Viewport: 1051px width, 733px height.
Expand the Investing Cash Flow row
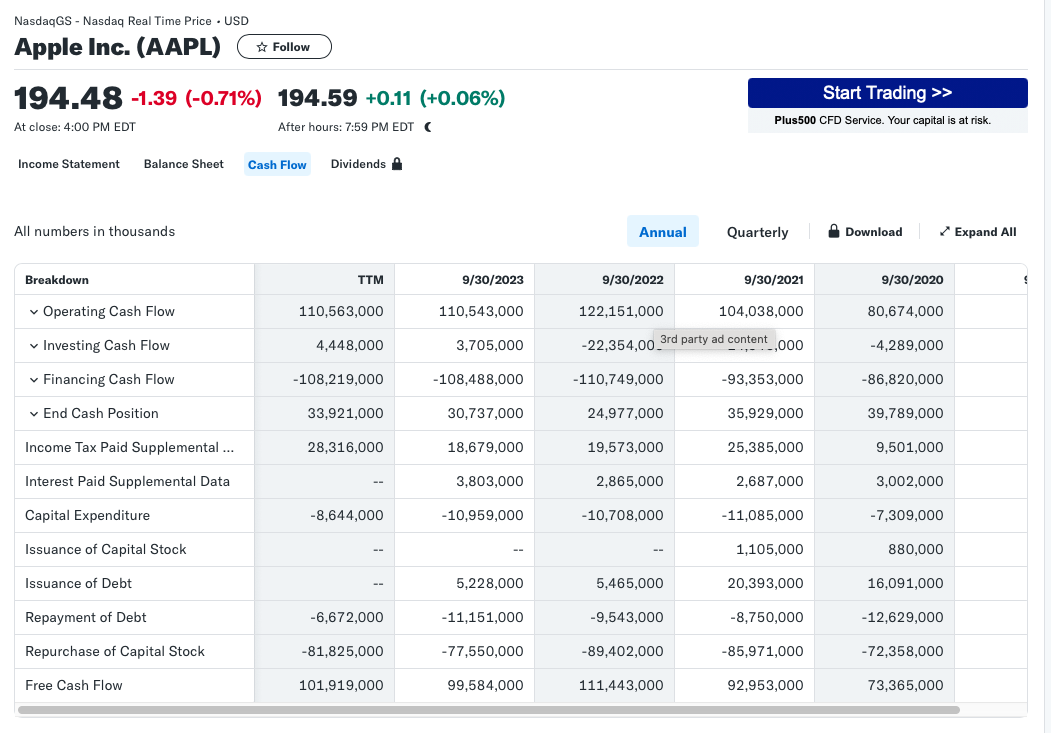coord(34,346)
